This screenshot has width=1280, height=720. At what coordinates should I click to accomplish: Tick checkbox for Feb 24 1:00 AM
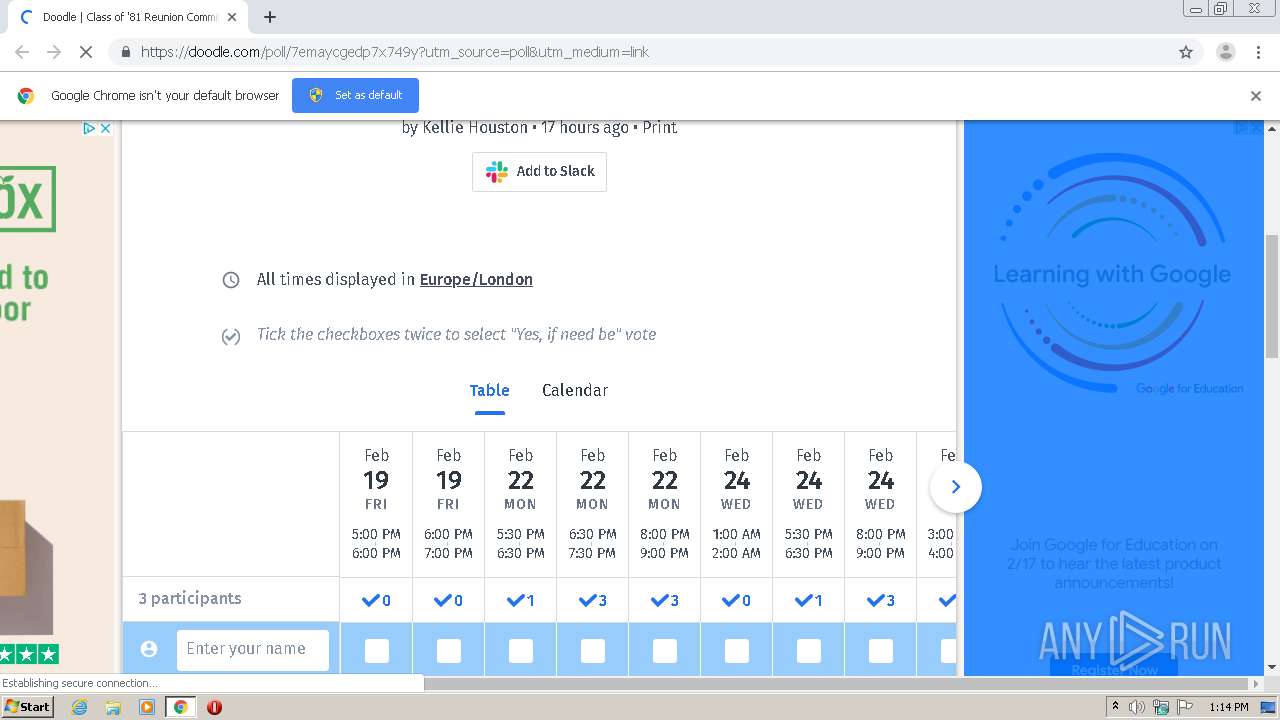737,651
